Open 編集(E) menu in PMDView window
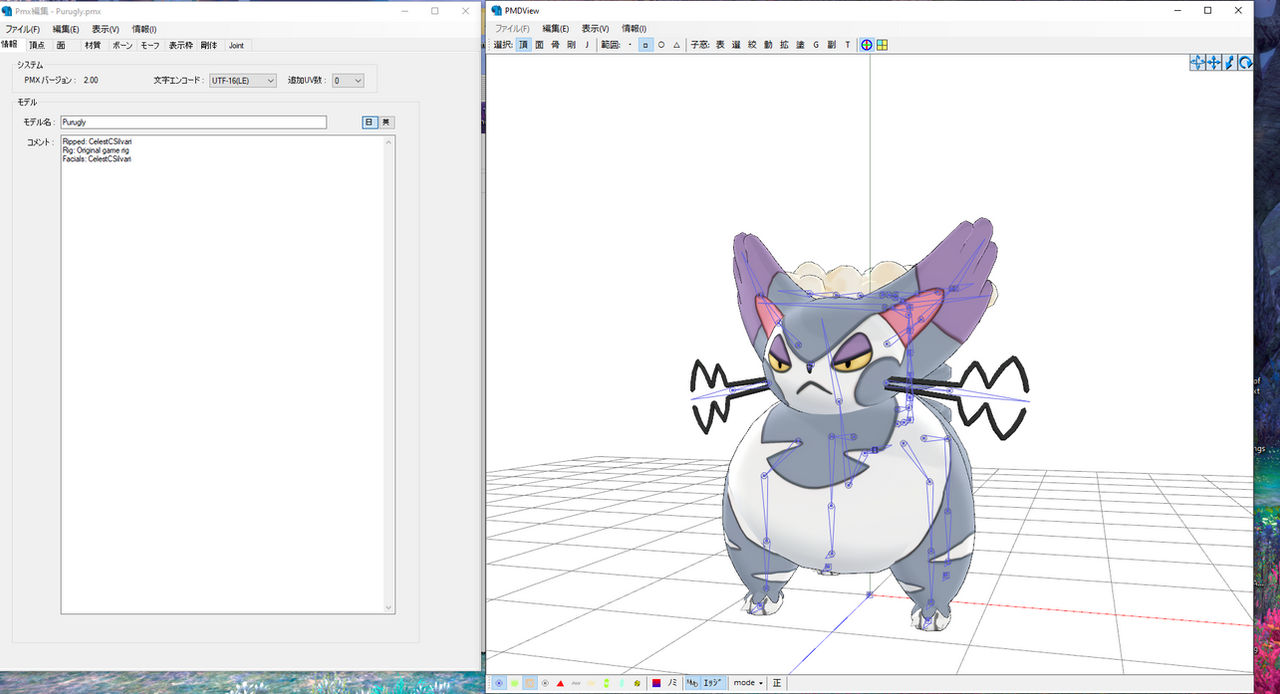The image size is (1280, 694). coord(556,29)
